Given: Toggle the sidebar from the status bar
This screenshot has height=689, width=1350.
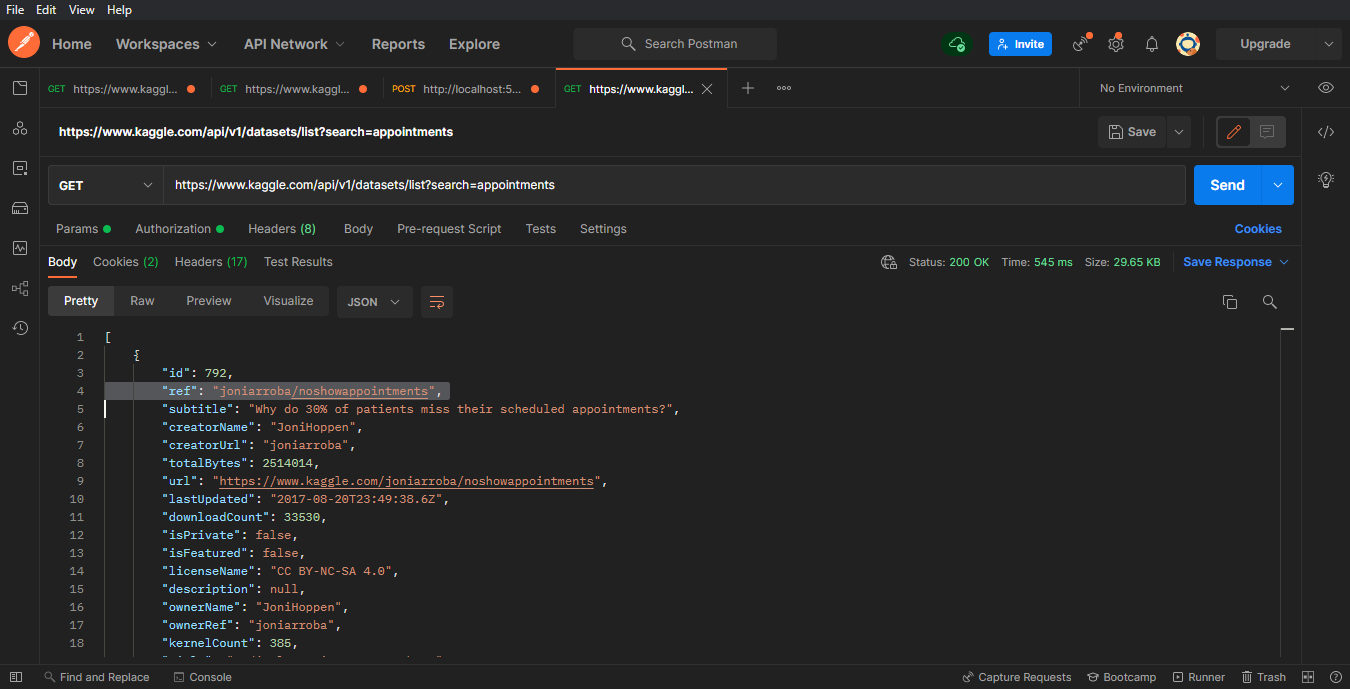Looking at the screenshot, I should pyautogui.click(x=16, y=677).
